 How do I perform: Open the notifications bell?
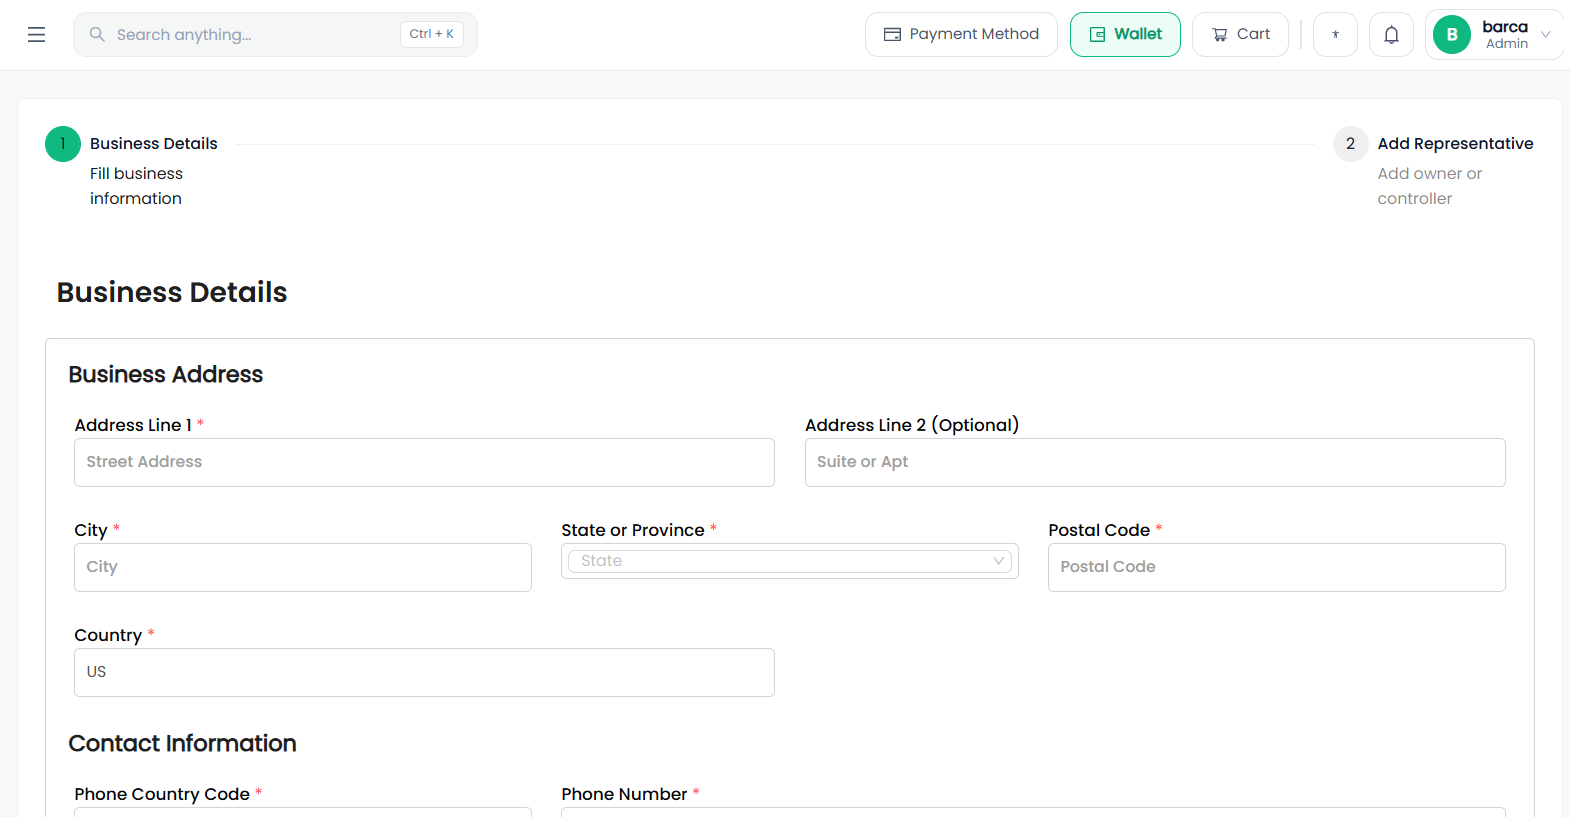pyautogui.click(x=1391, y=35)
